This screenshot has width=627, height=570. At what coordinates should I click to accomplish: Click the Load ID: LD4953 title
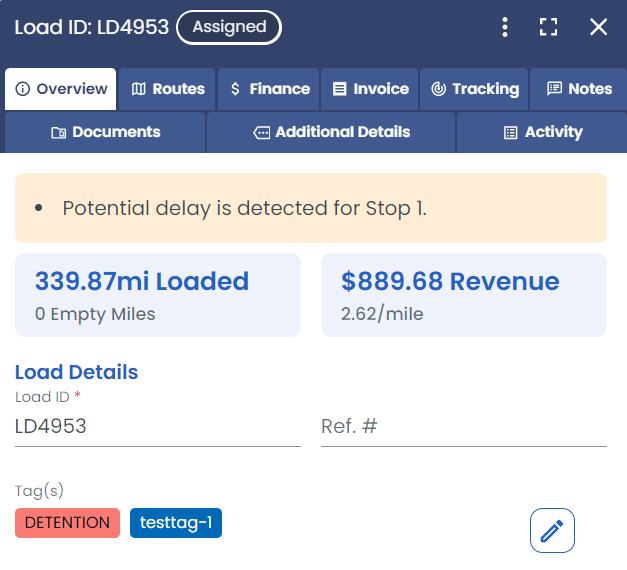click(x=92, y=27)
